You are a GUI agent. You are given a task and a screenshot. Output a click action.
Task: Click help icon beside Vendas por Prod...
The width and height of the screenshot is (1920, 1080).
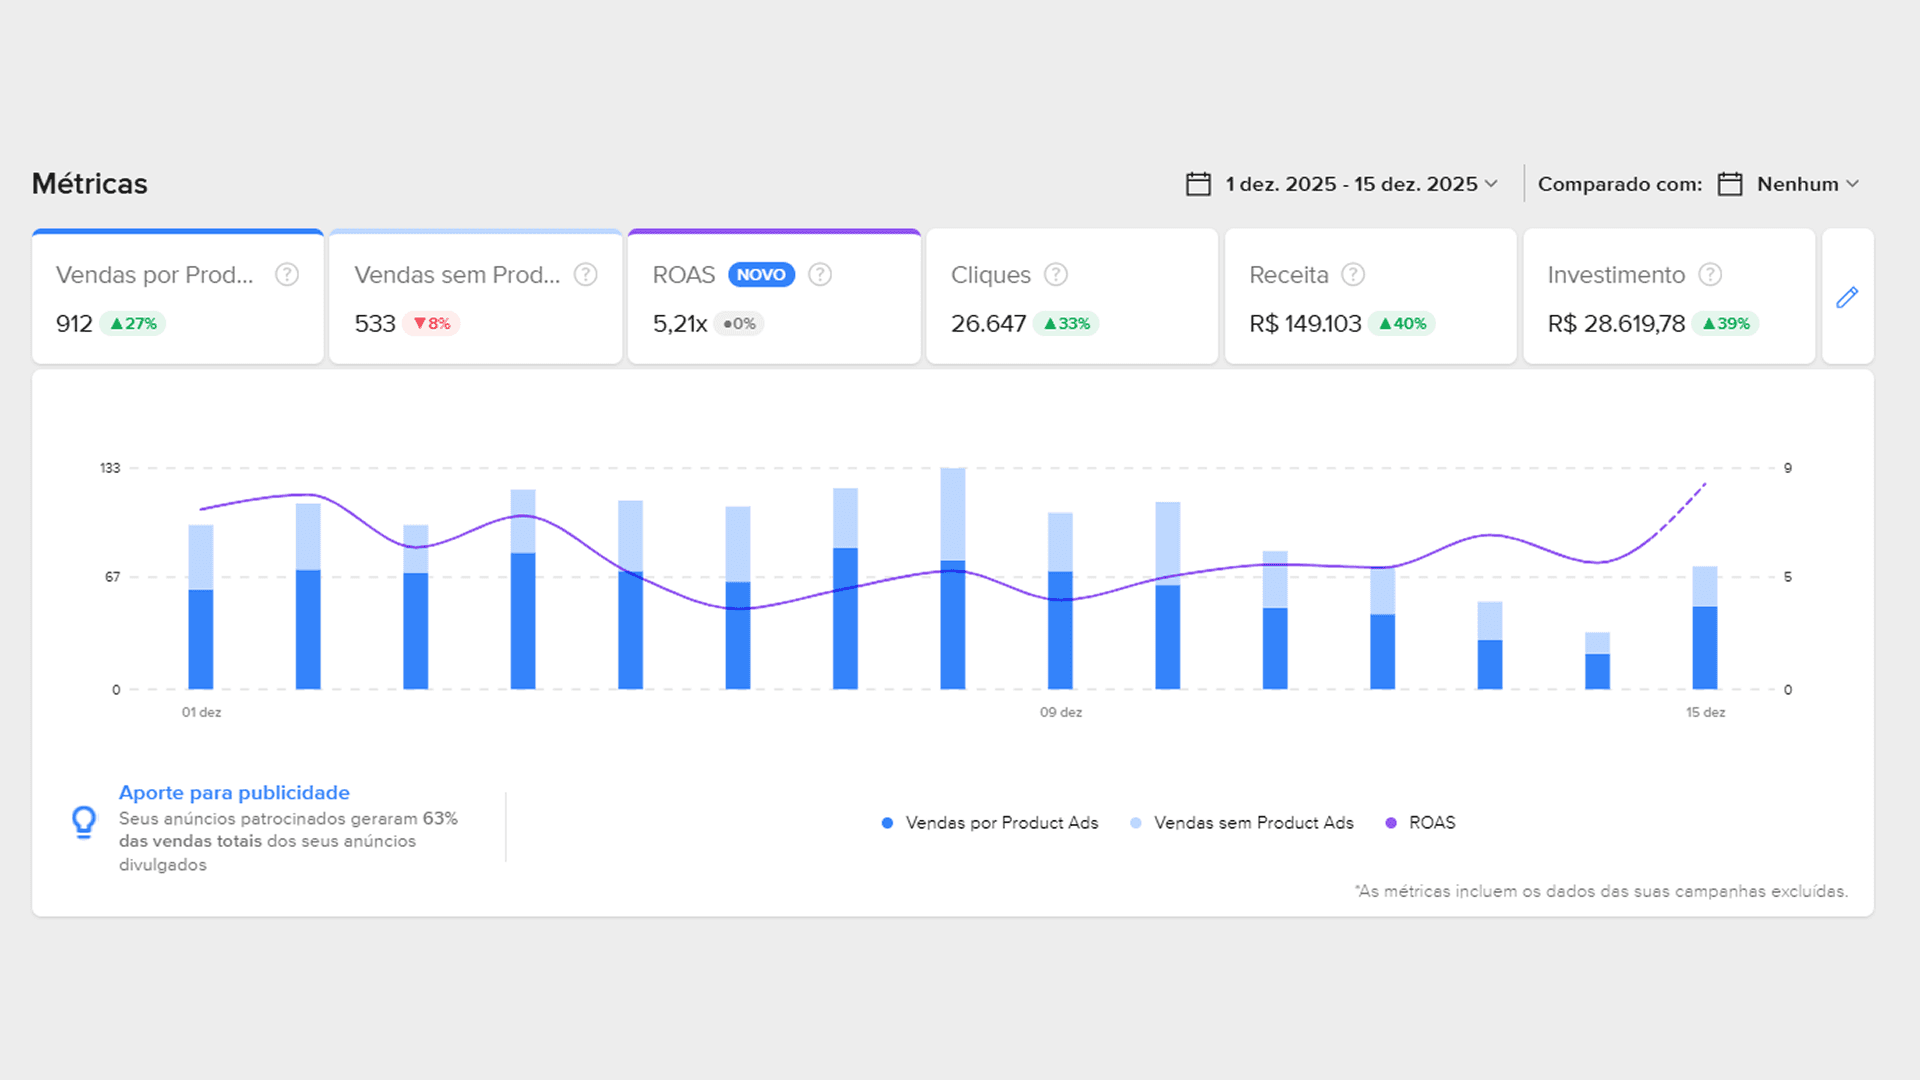[x=287, y=274]
